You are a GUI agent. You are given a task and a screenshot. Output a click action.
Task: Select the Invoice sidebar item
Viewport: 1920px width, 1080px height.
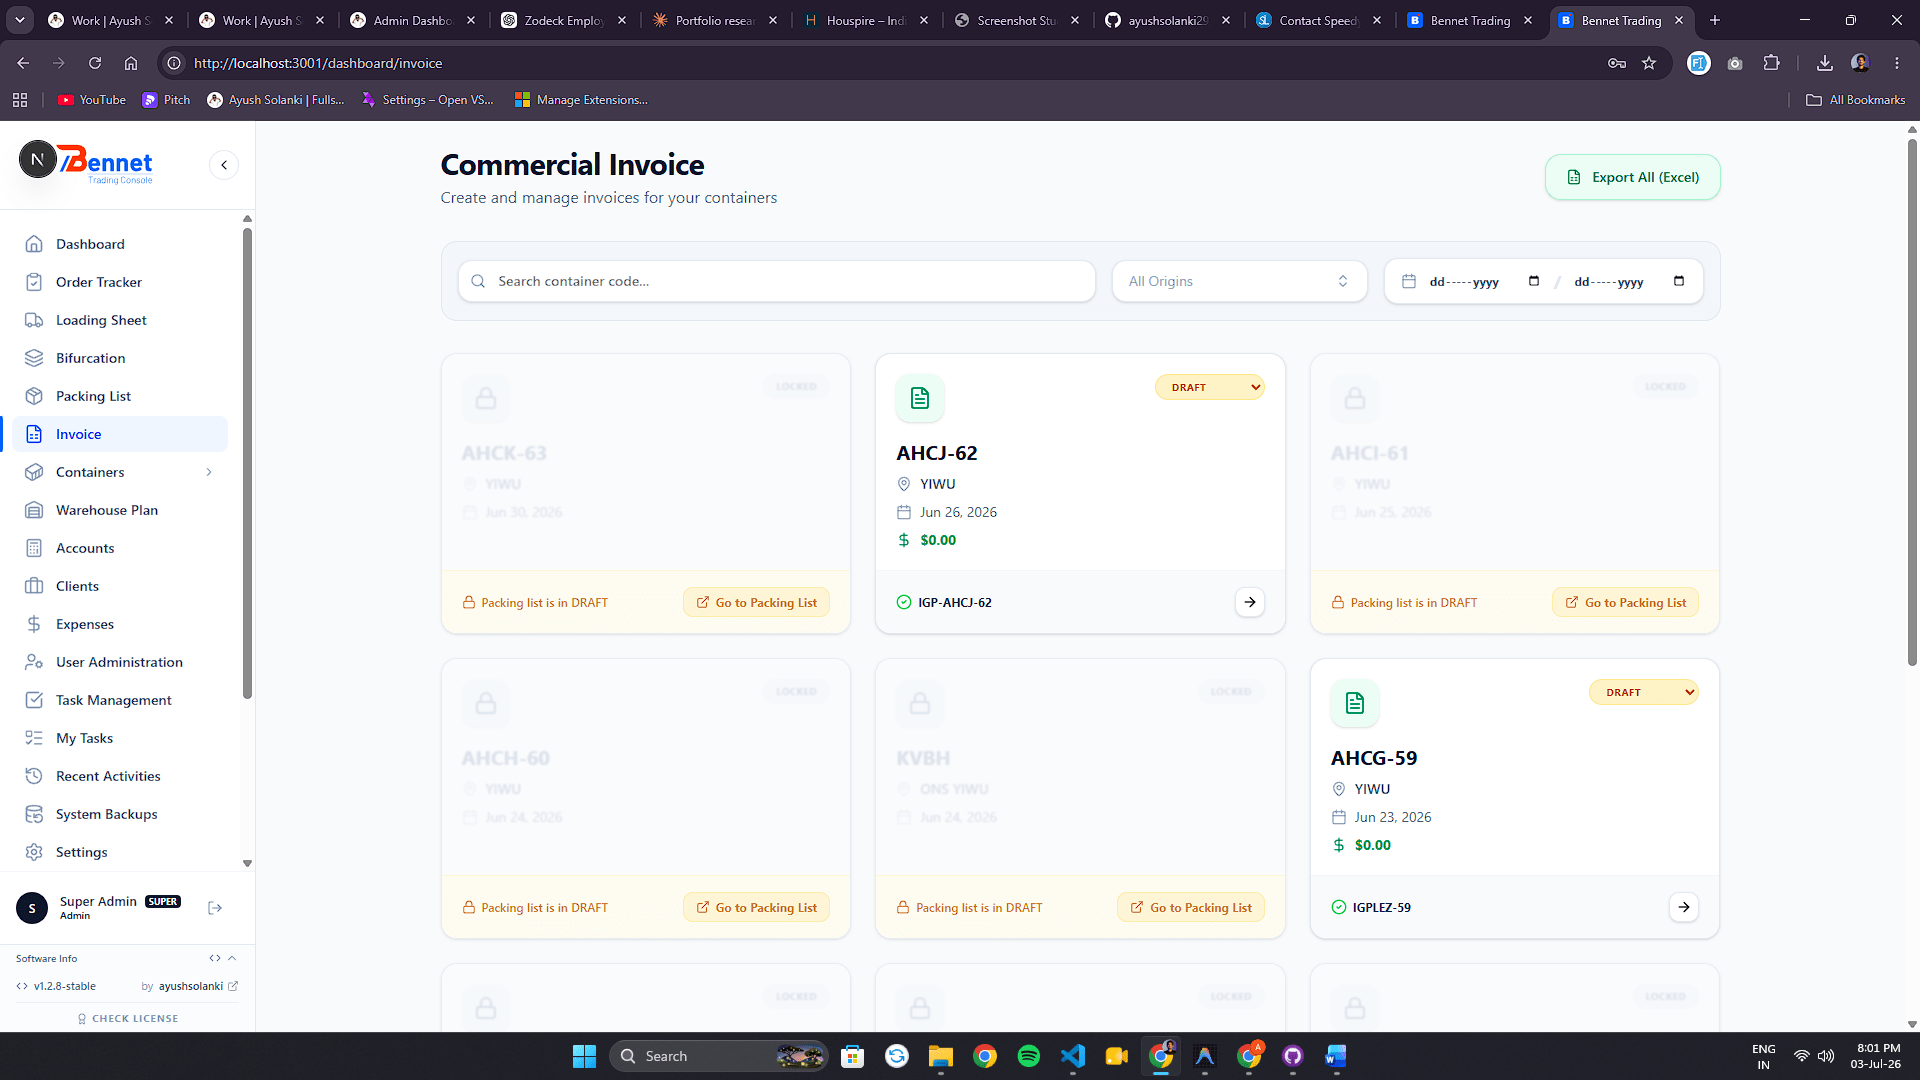[x=121, y=434]
